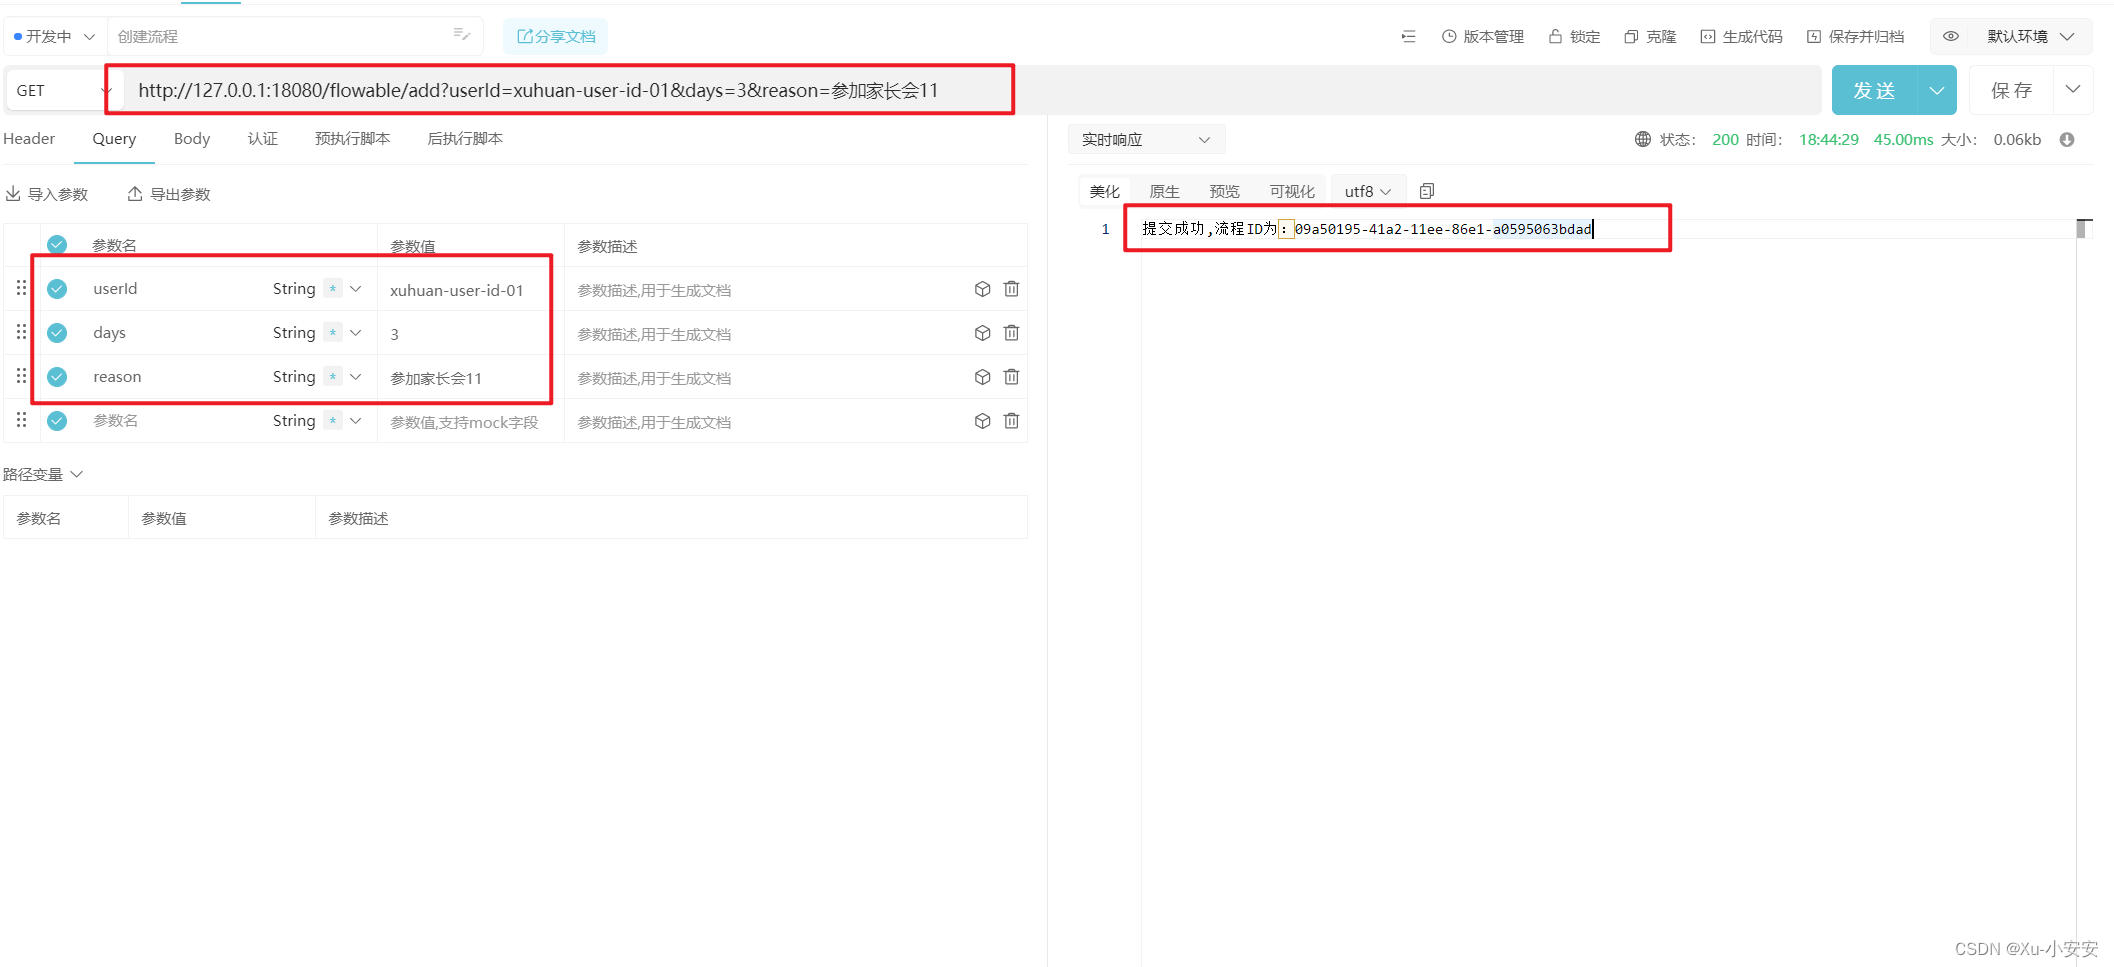Click the download icon beside 0.06kb

pyautogui.click(x=2067, y=139)
